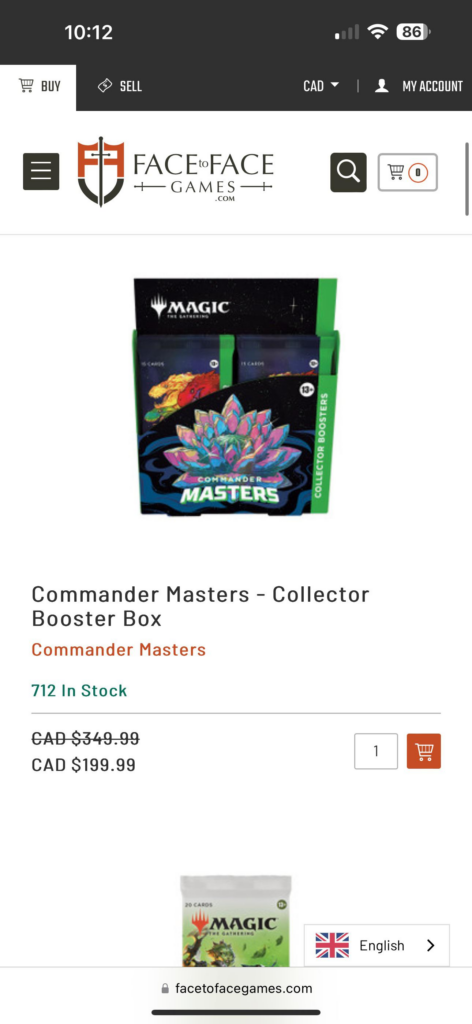Expand the CAD currency dropdown

coord(321,86)
